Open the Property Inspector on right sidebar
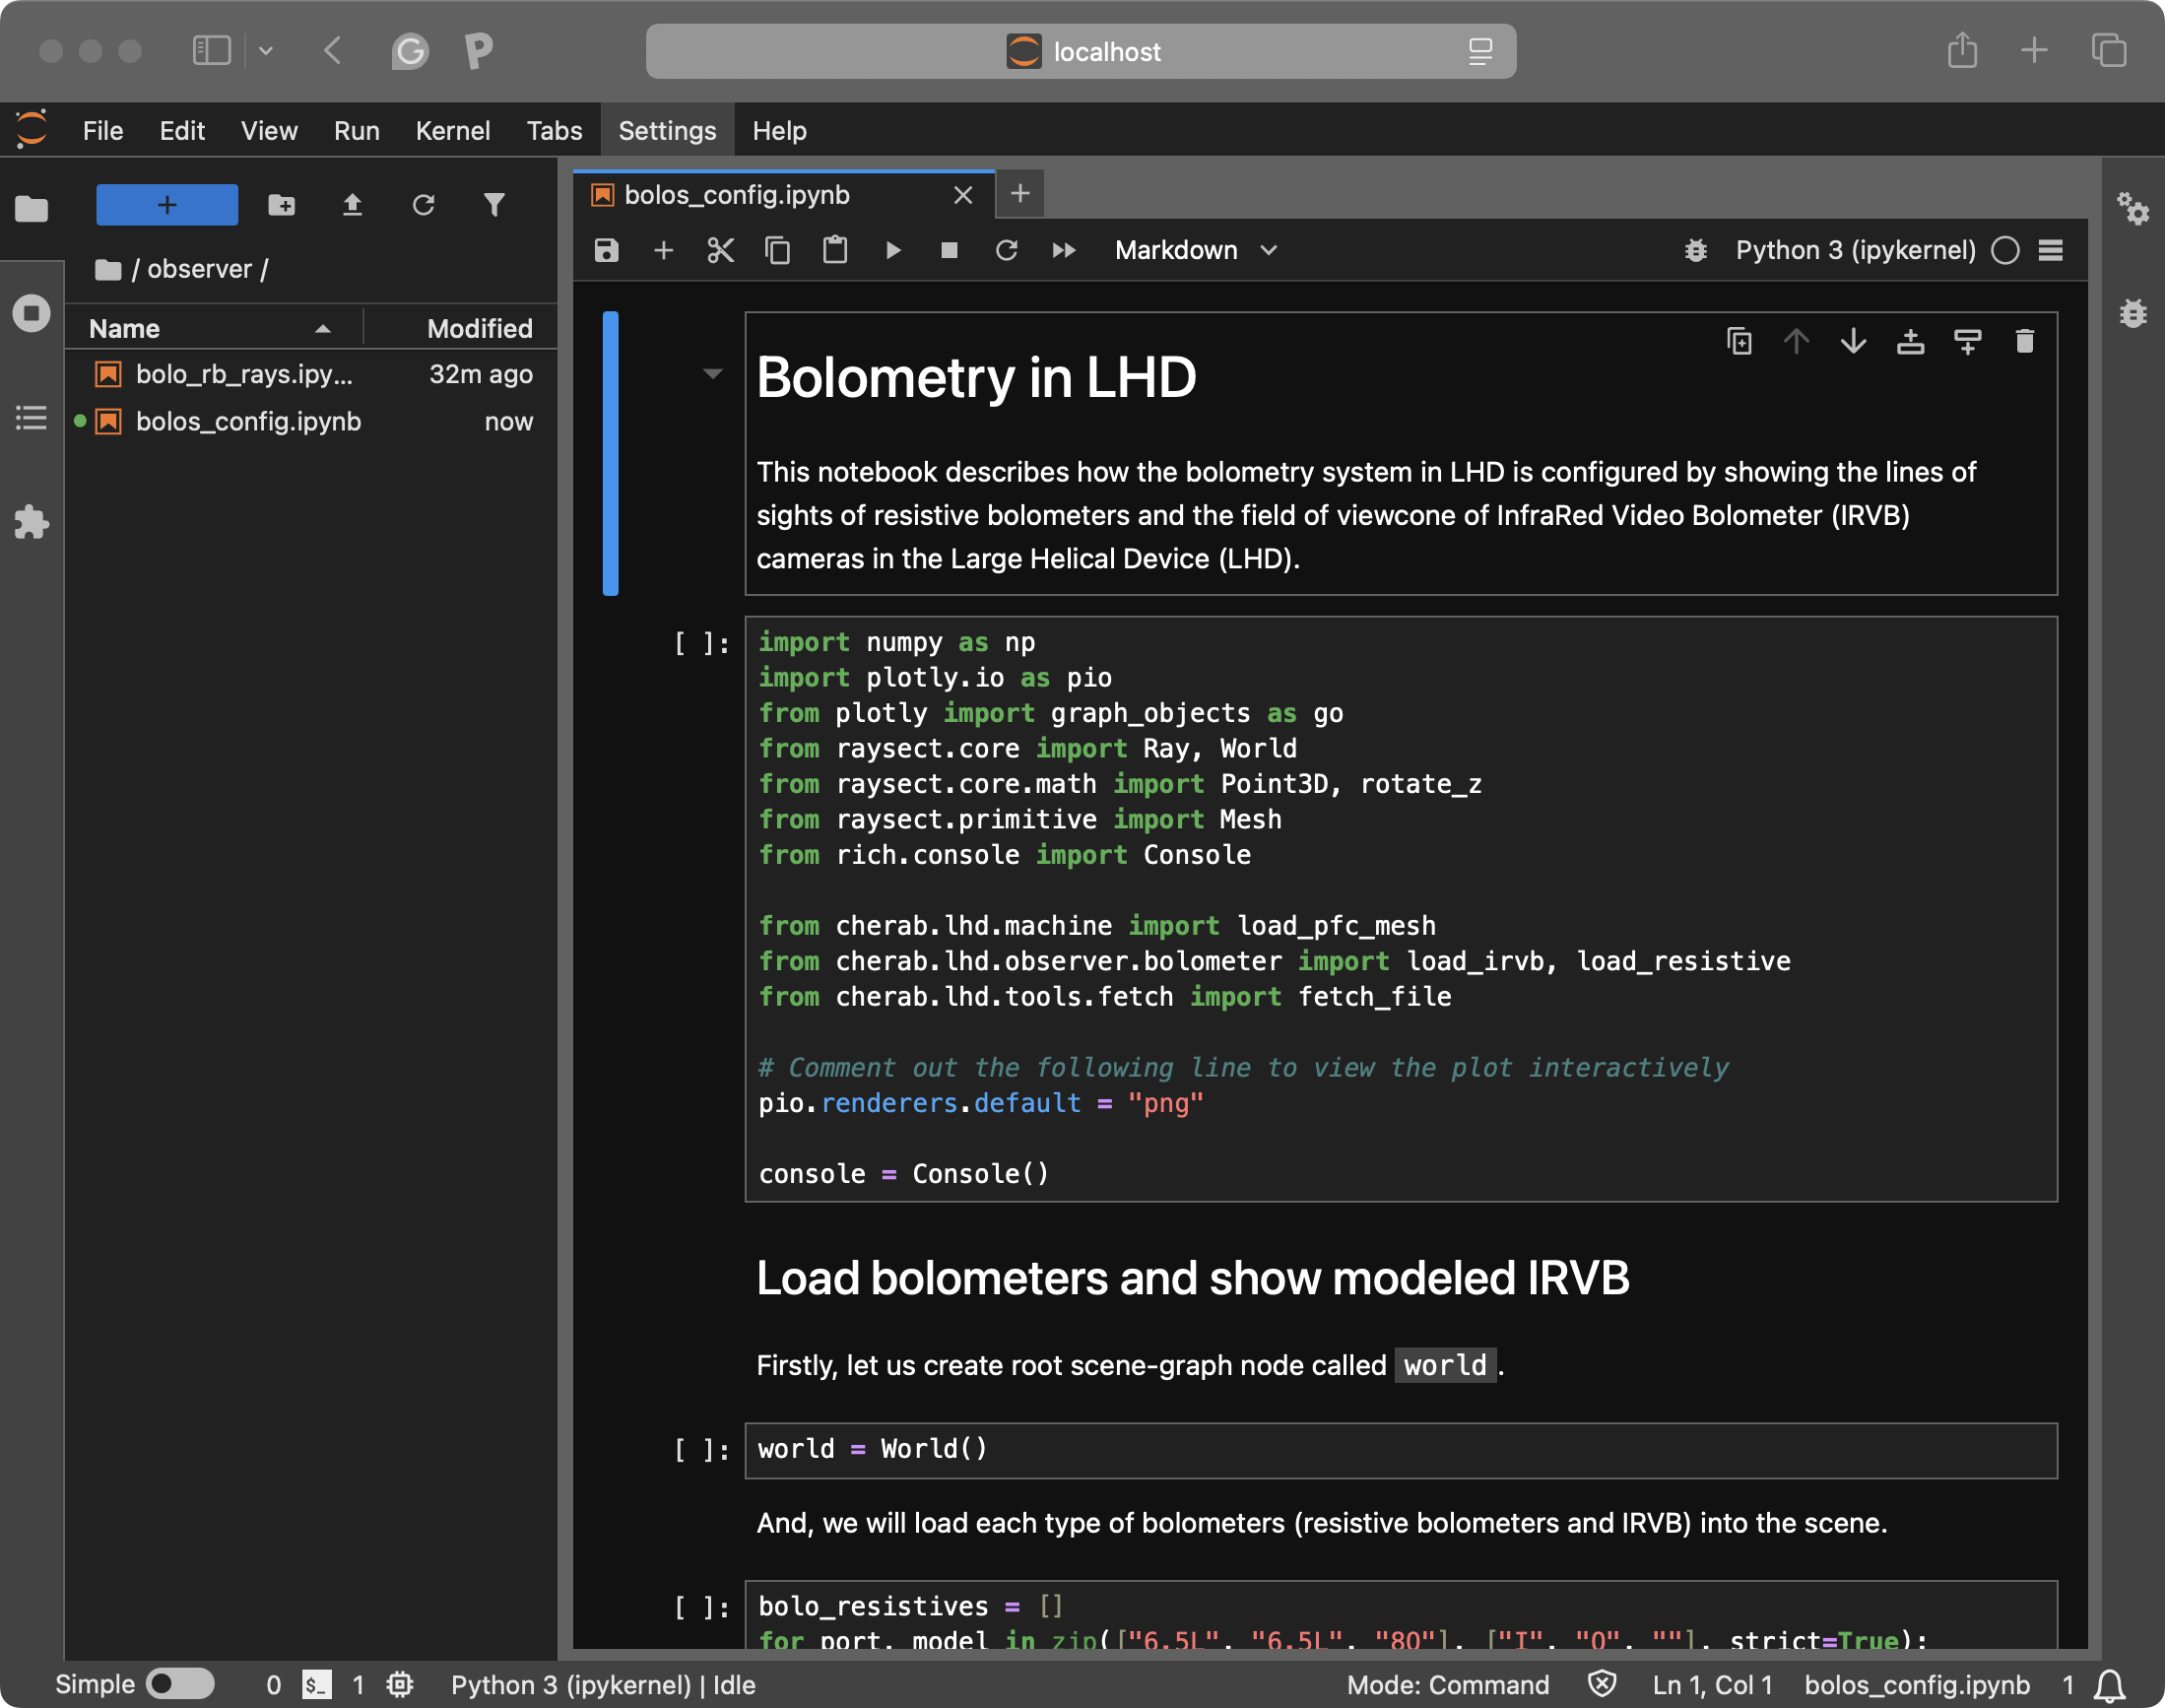Image resolution: width=2165 pixels, height=1708 pixels. [x=2133, y=208]
